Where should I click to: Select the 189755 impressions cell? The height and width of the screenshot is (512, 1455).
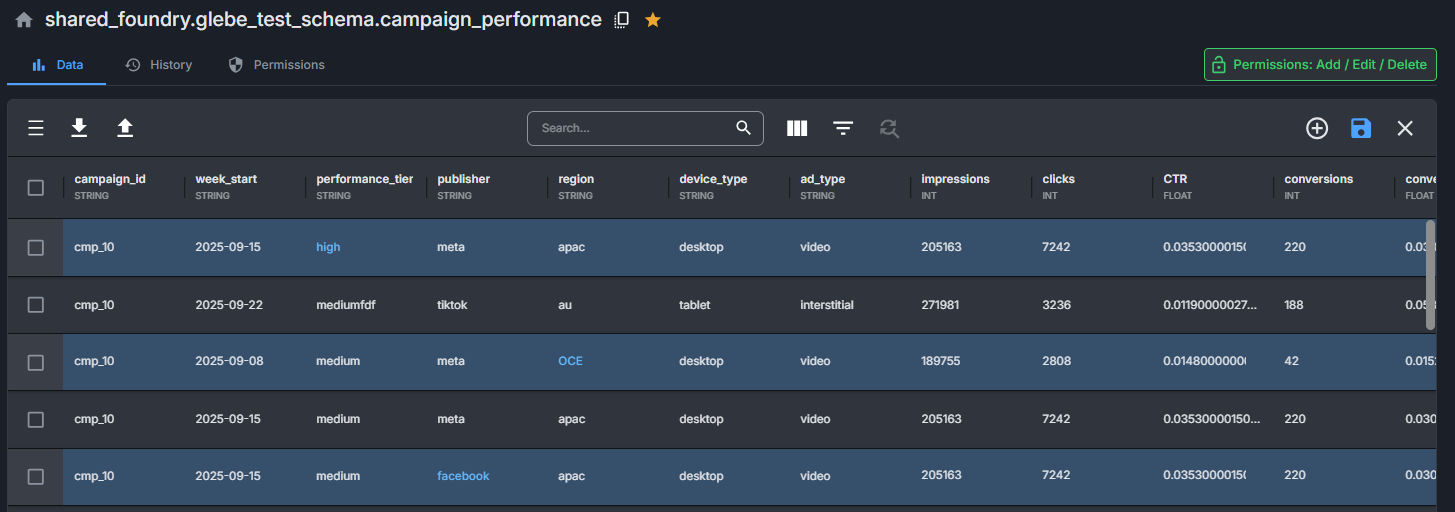pyautogui.click(x=970, y=361)
